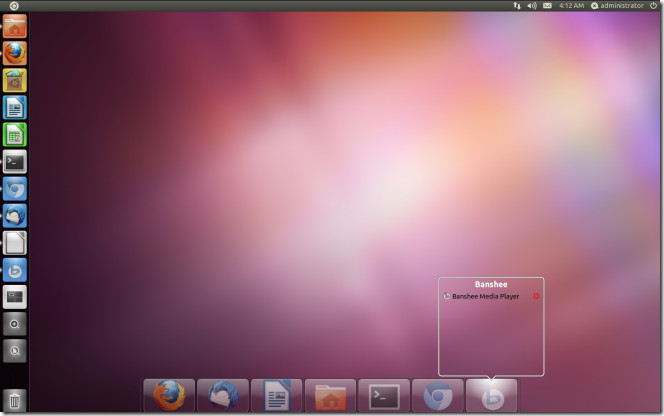Click the Banshee popup title
Screen dimensions: 664x416
(x=491, y=284)
